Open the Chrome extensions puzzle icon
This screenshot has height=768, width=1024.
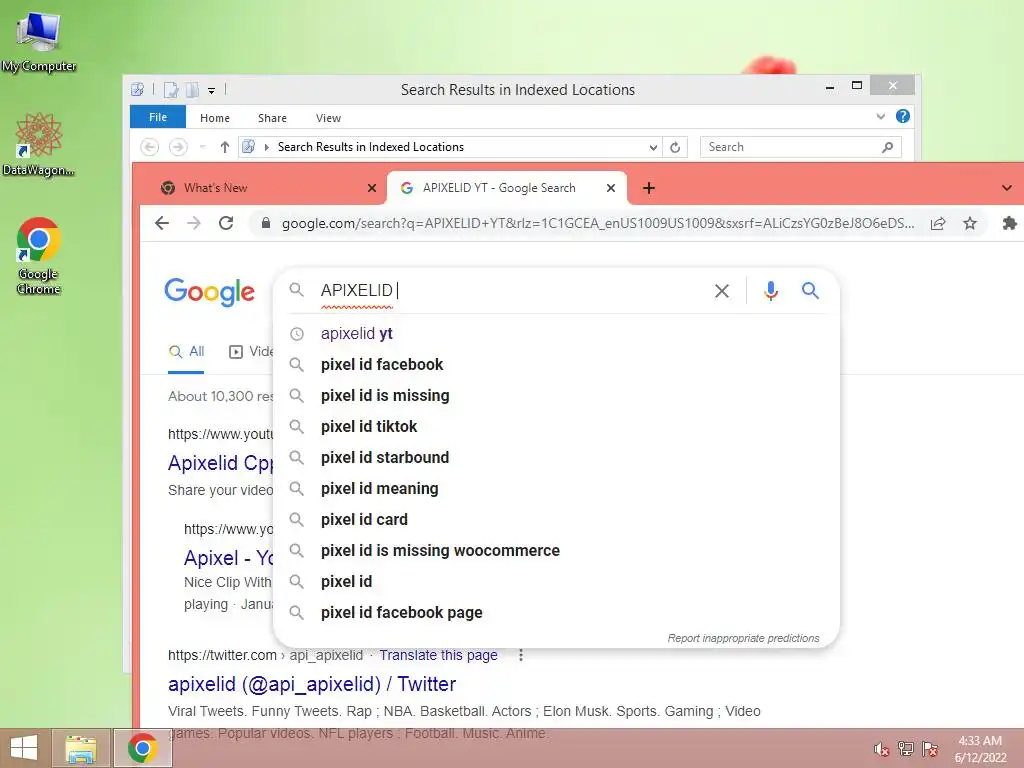(x=1009, y=223)
